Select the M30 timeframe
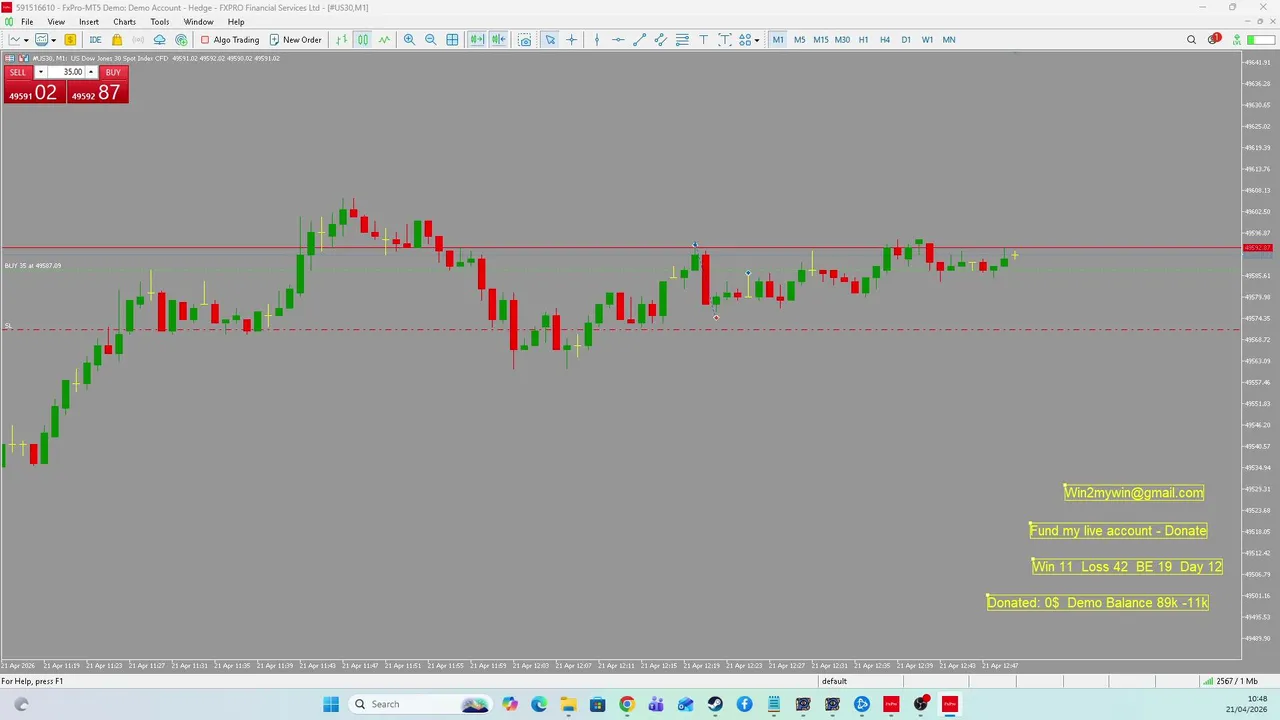 click(x=842, y=40)
